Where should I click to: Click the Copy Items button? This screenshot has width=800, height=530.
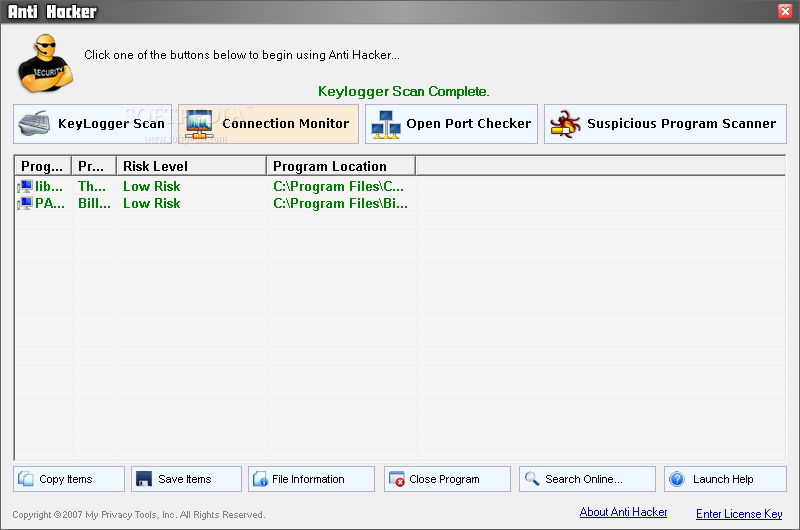click(69, 479)
